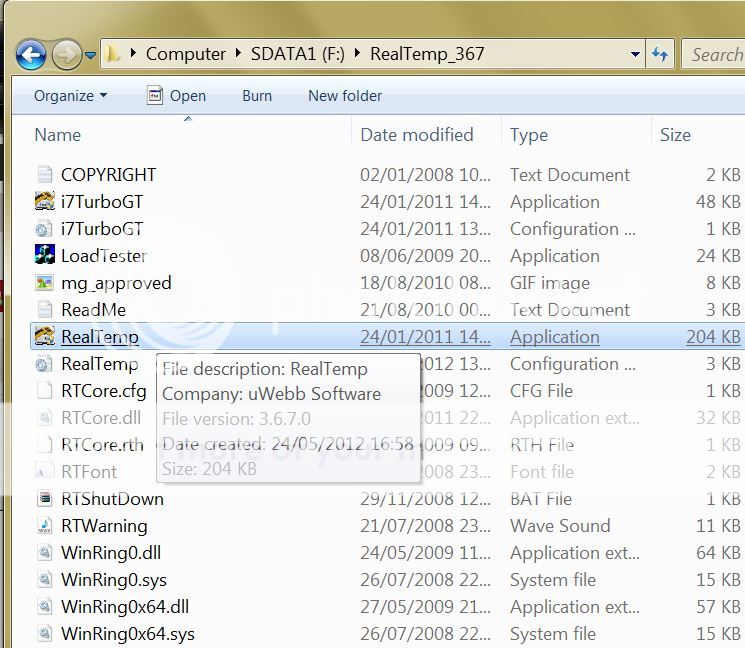
Task: Click the folder icon in address bar
Action: 113,54
